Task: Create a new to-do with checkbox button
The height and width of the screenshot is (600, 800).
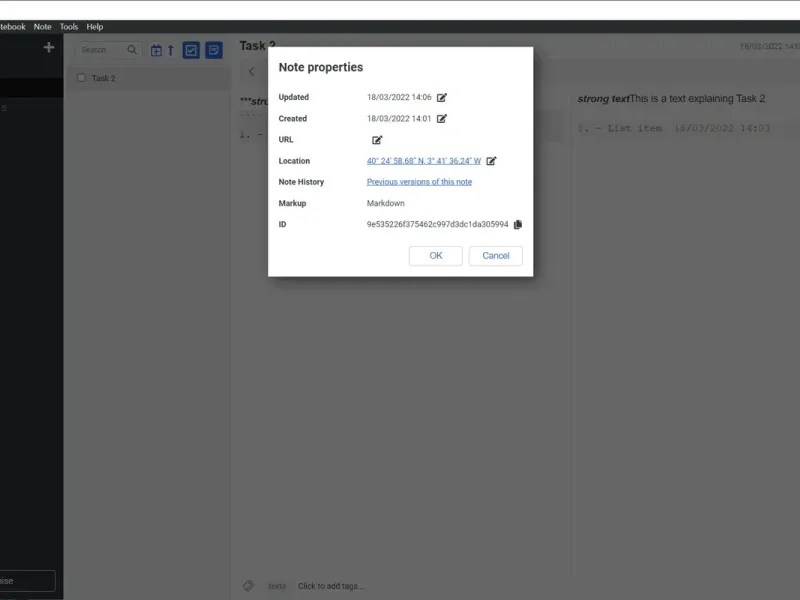Action: [191, 50]
